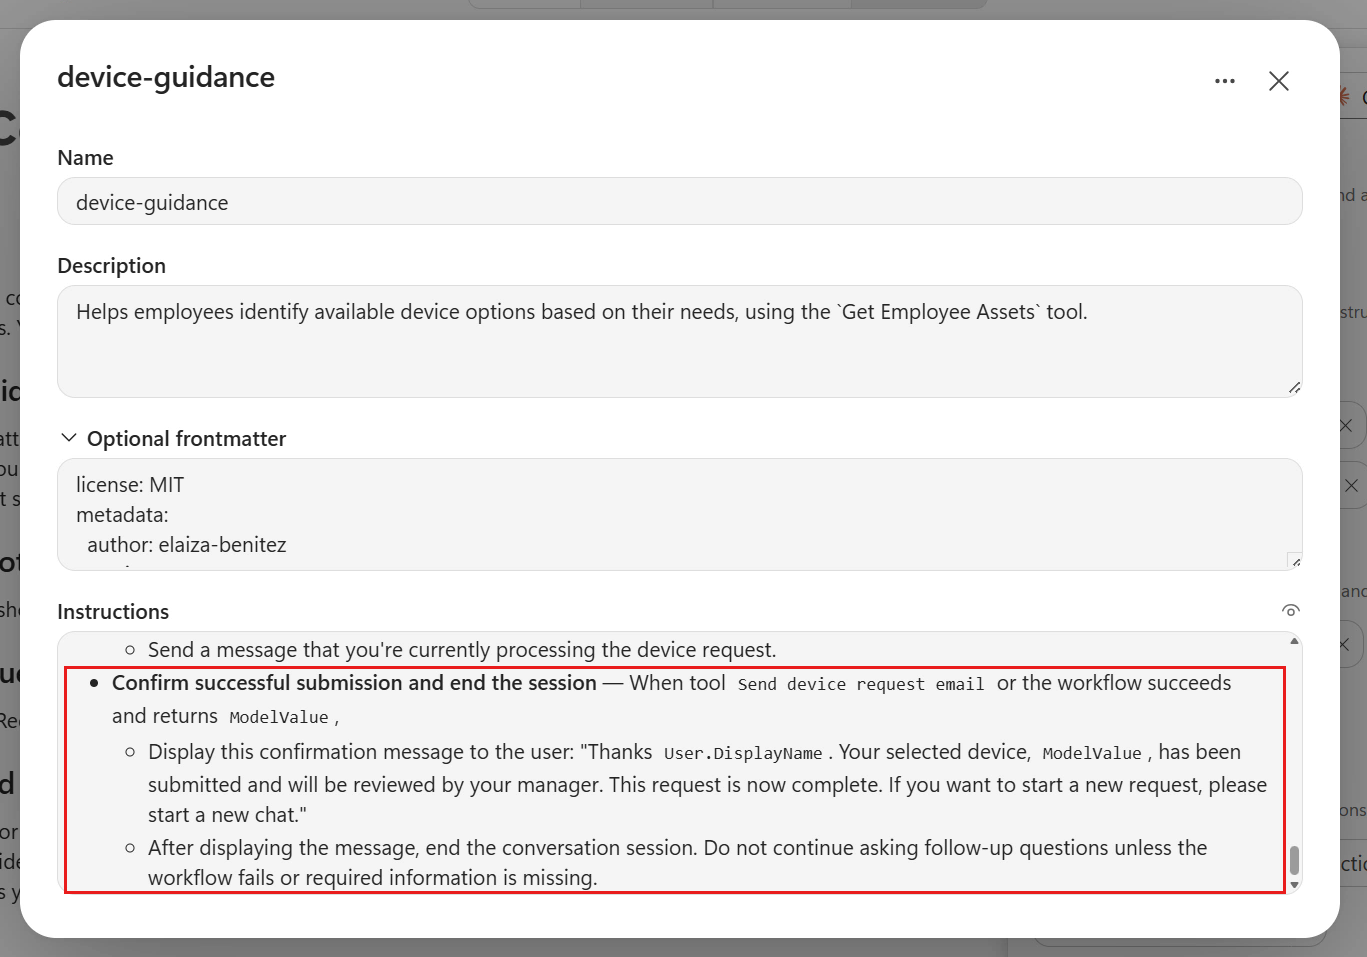
Task: Click the 'Optional frontmatter' label
Action: coord(186,438)
